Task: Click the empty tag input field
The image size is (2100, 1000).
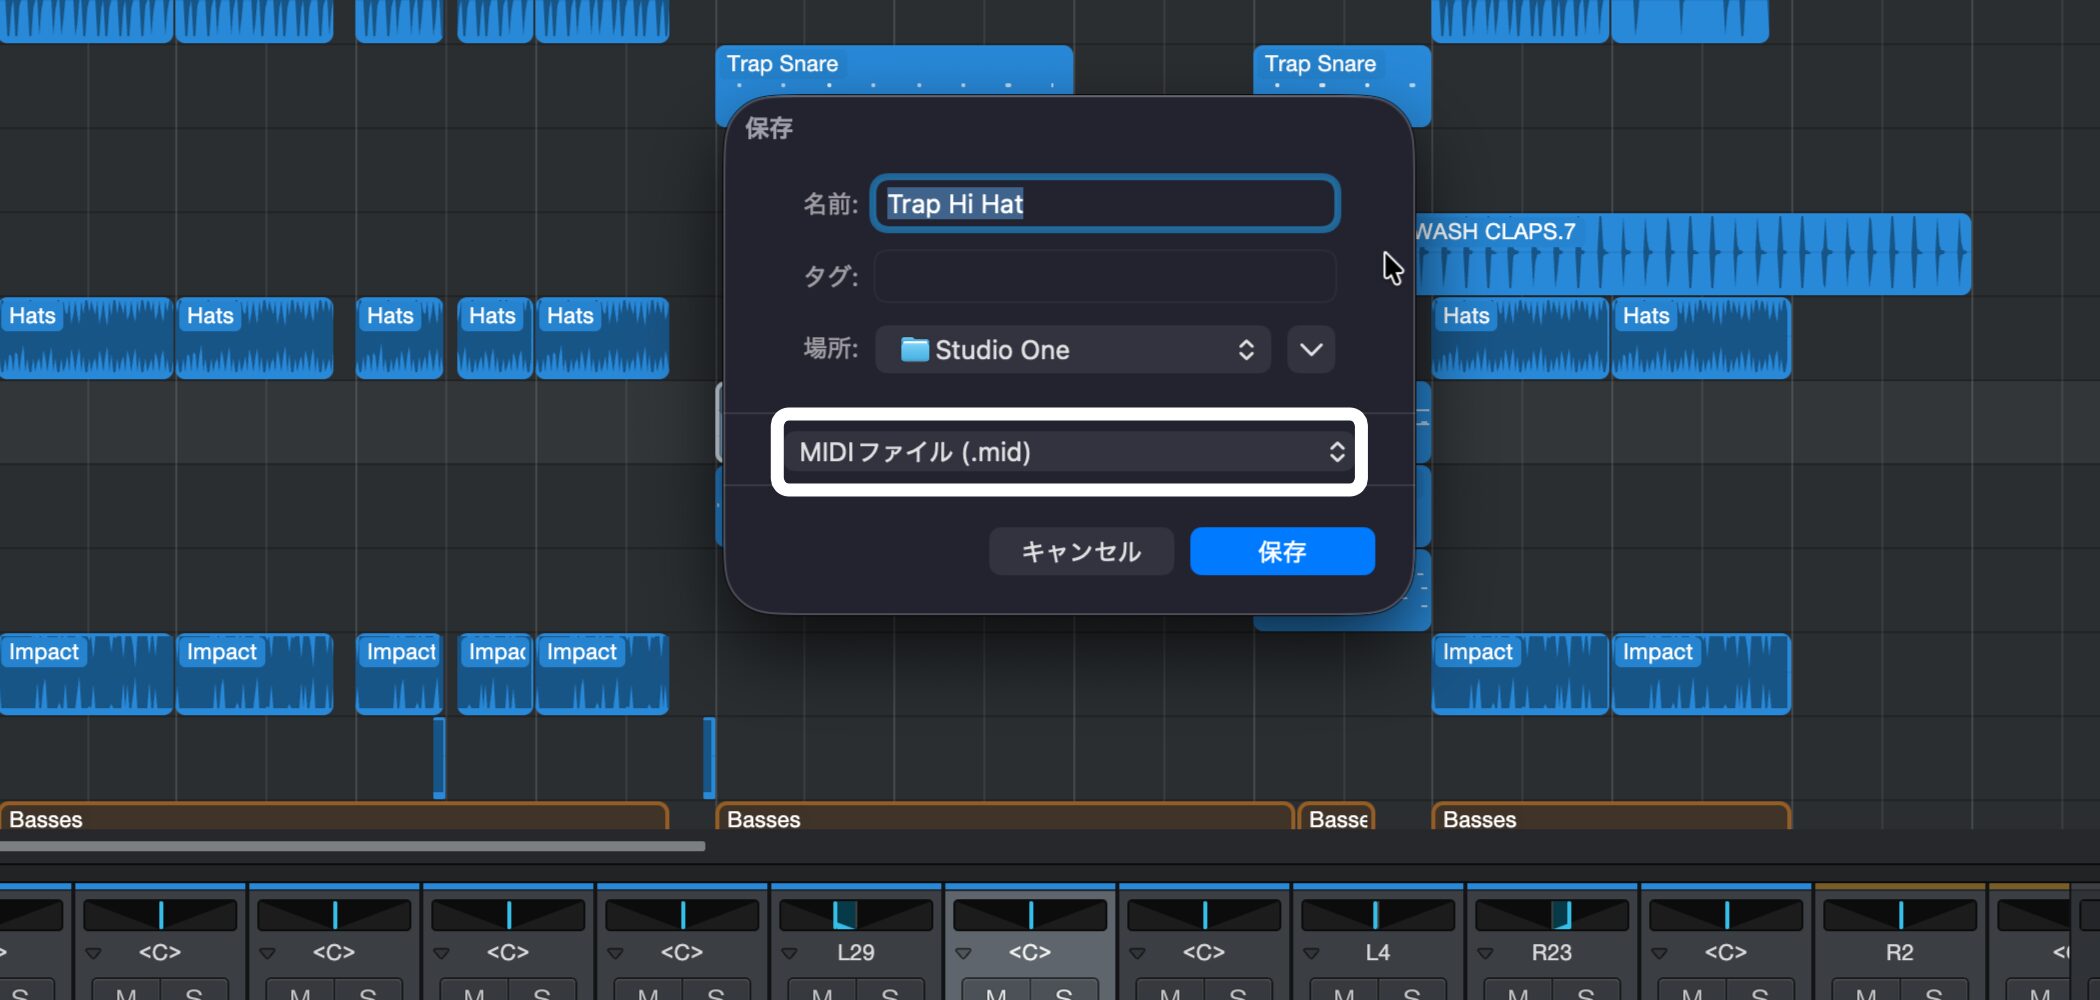Action: click(1104, 276)
